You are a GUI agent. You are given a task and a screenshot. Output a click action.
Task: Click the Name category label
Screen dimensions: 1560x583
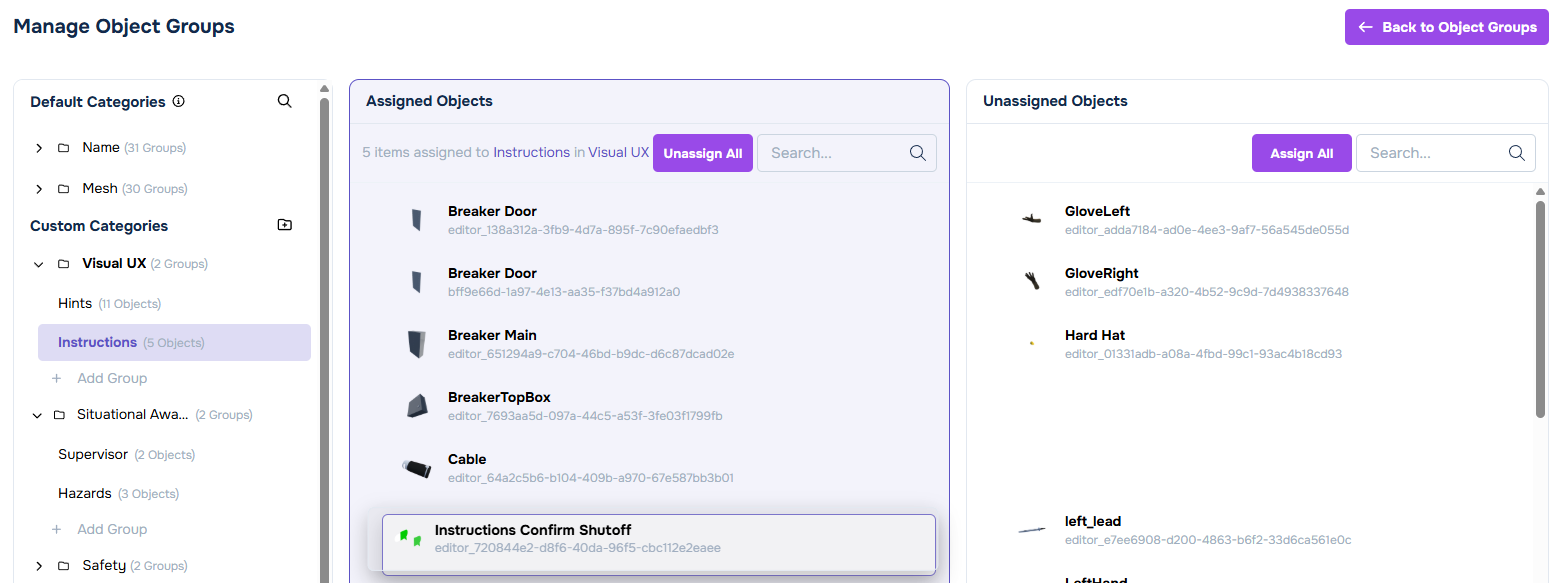click(x=101, y=147)
